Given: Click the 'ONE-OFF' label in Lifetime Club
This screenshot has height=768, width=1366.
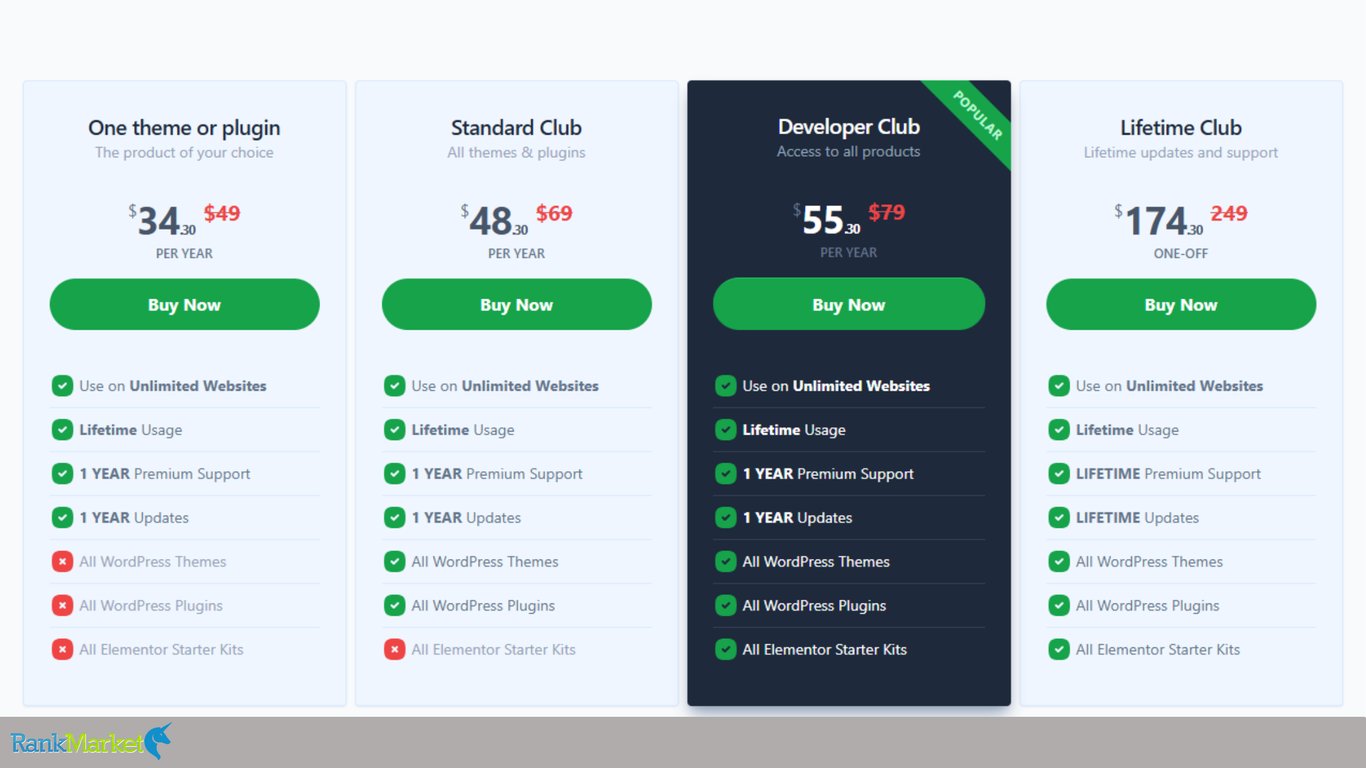Looking at the screenshot, I should 1181,254.
